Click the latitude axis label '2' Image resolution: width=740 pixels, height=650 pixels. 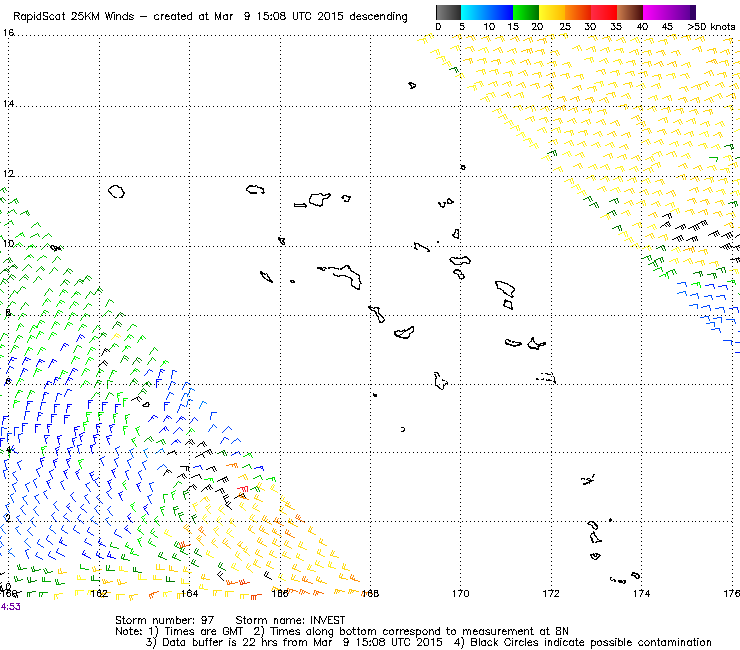tap(8, 518)
